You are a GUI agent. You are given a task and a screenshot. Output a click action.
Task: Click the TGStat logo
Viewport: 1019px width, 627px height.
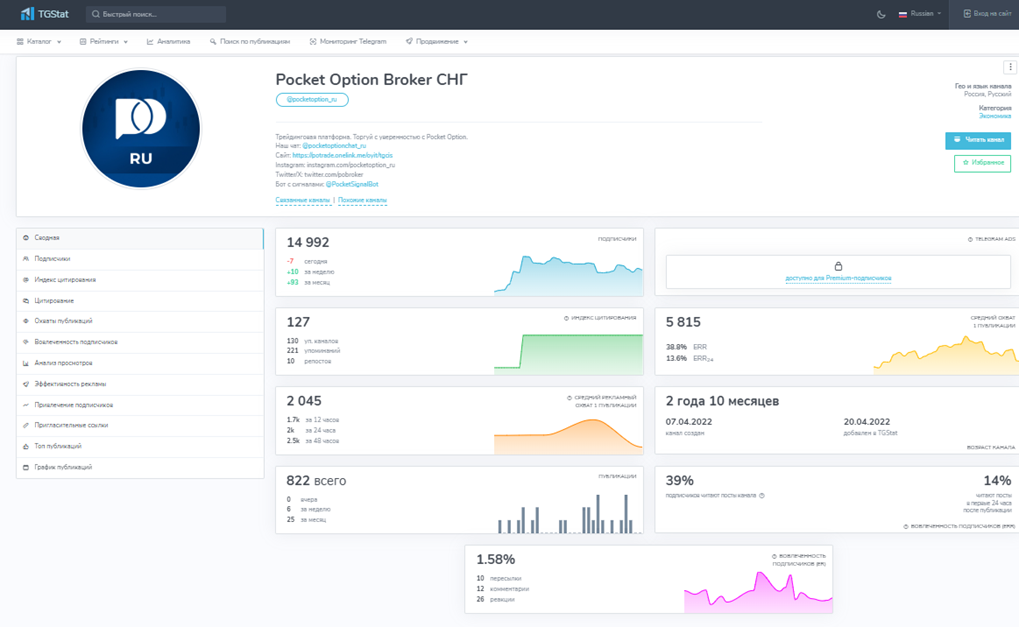coord(45,14)
